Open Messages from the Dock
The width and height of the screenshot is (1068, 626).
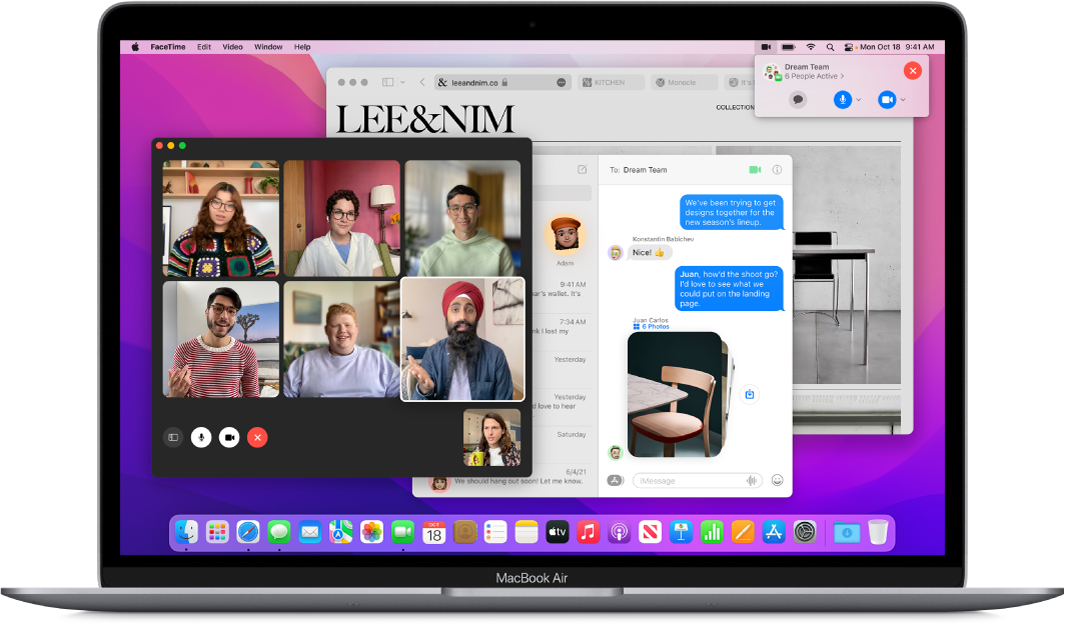pyautogui.click(x=279, y=532)
